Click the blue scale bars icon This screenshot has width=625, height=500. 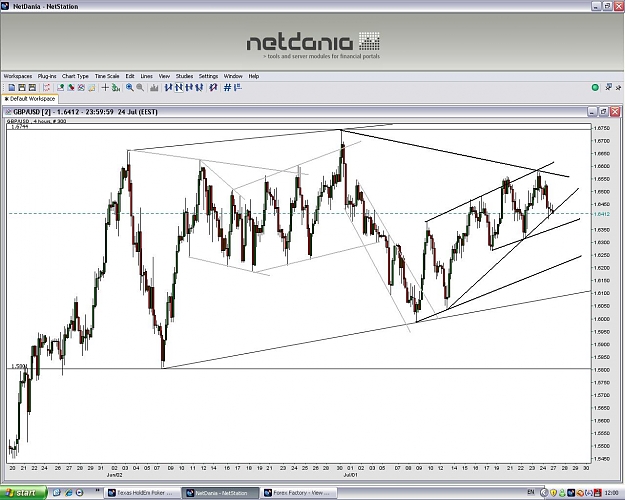coord(238,87)
